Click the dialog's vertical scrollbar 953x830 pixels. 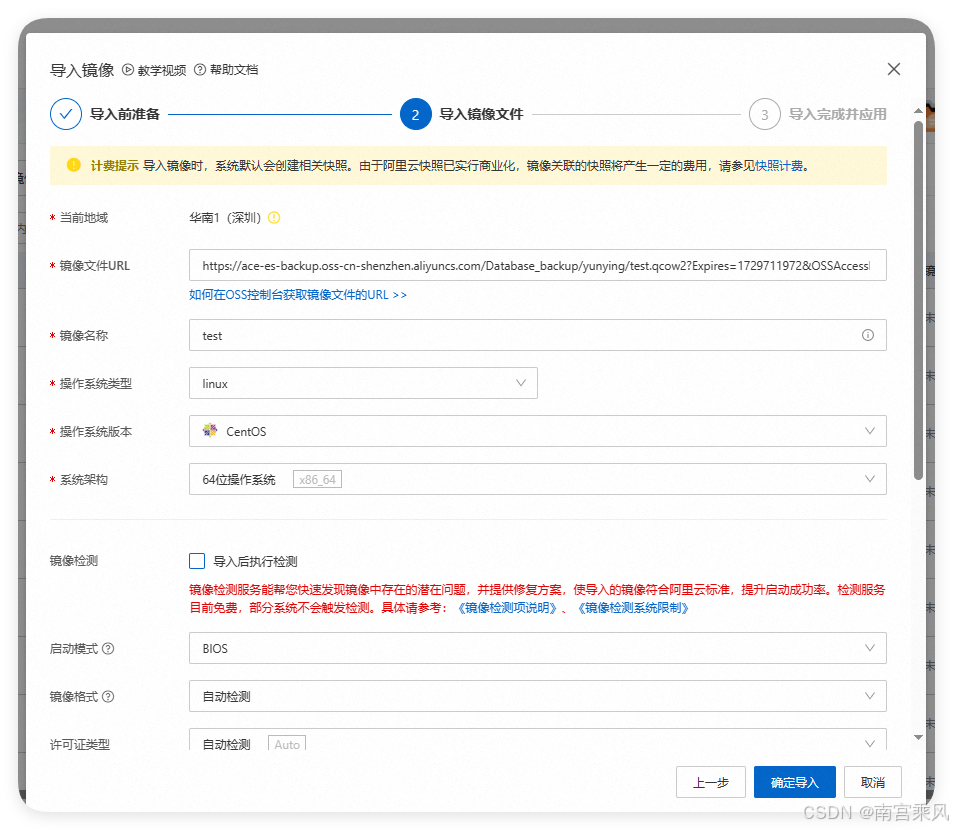[918, 300]
